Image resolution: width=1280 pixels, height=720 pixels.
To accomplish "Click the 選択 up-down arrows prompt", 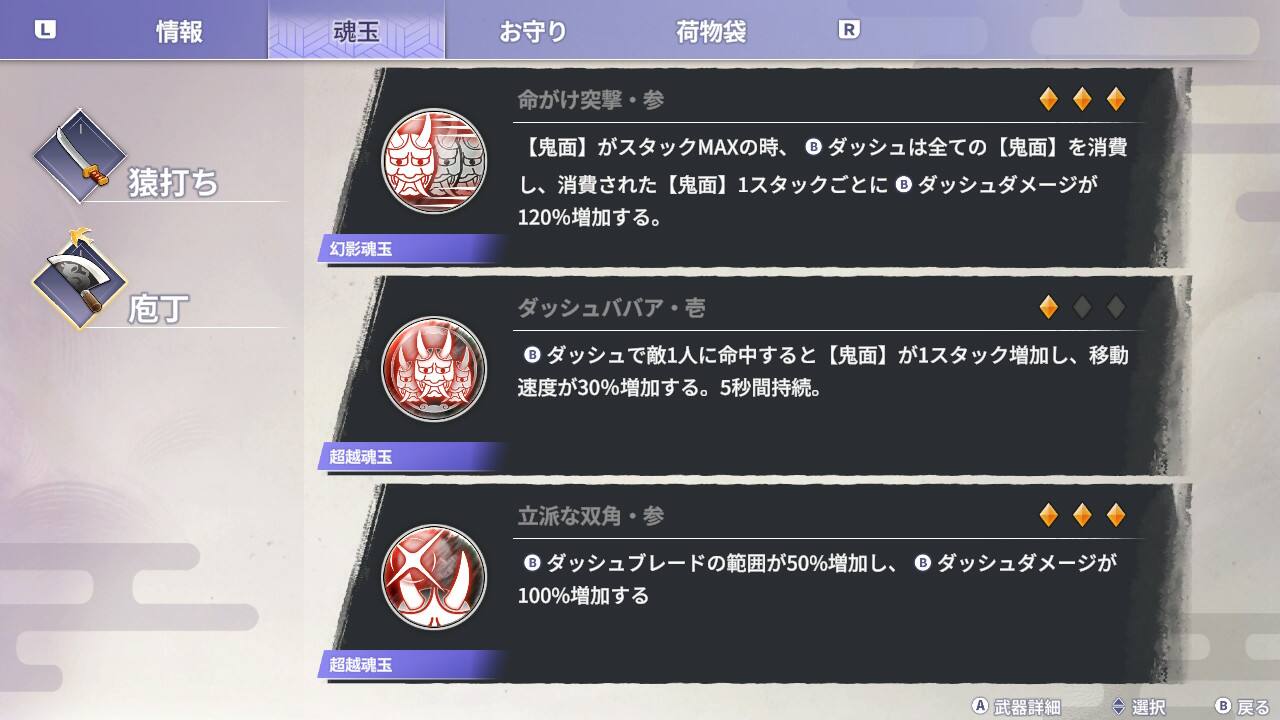I will point(1119,706).
